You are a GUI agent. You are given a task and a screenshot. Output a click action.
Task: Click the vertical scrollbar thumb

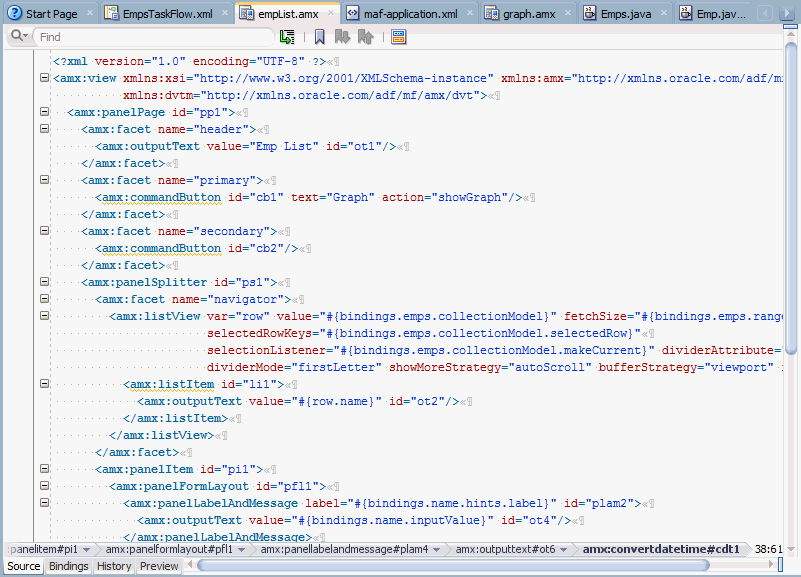click(x=791, y=198)
